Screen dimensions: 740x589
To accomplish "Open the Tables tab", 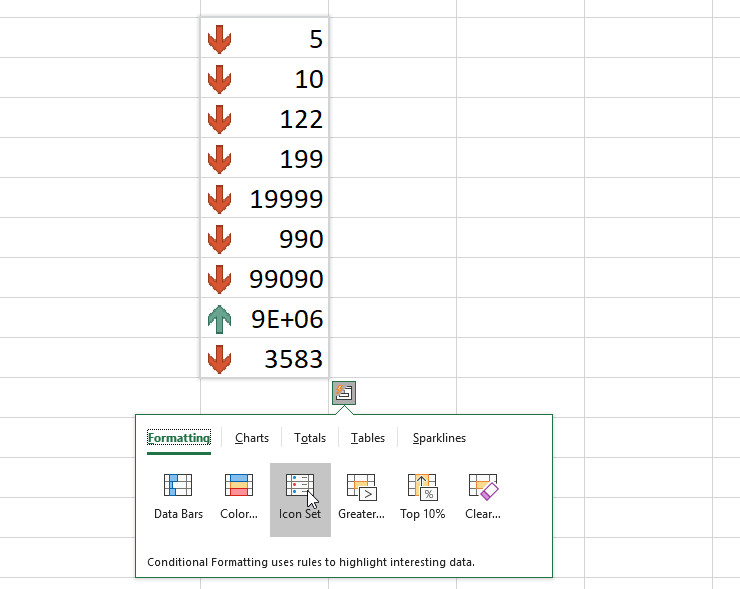I will pos(368,438).
